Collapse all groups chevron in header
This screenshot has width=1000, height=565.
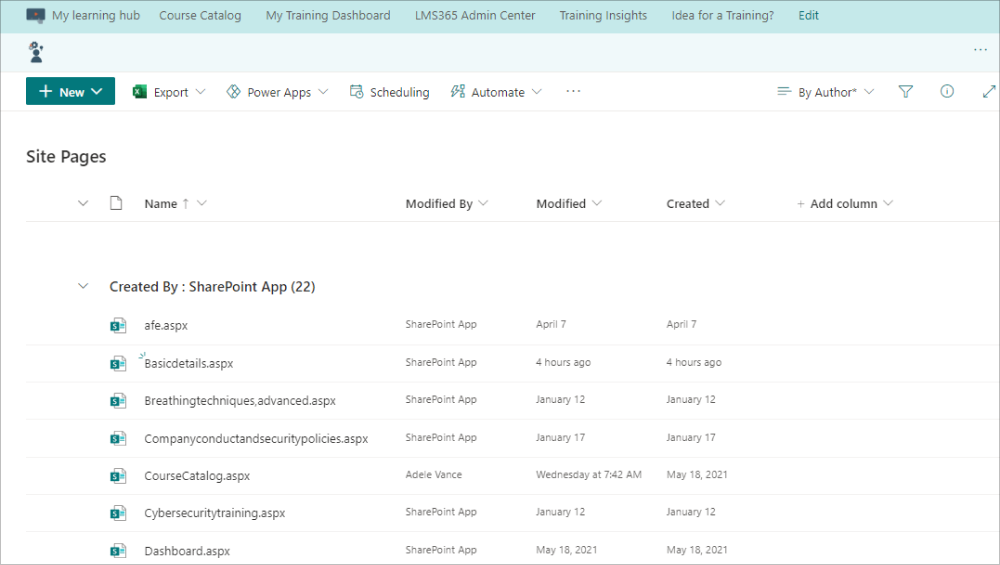tap(83, 203)
